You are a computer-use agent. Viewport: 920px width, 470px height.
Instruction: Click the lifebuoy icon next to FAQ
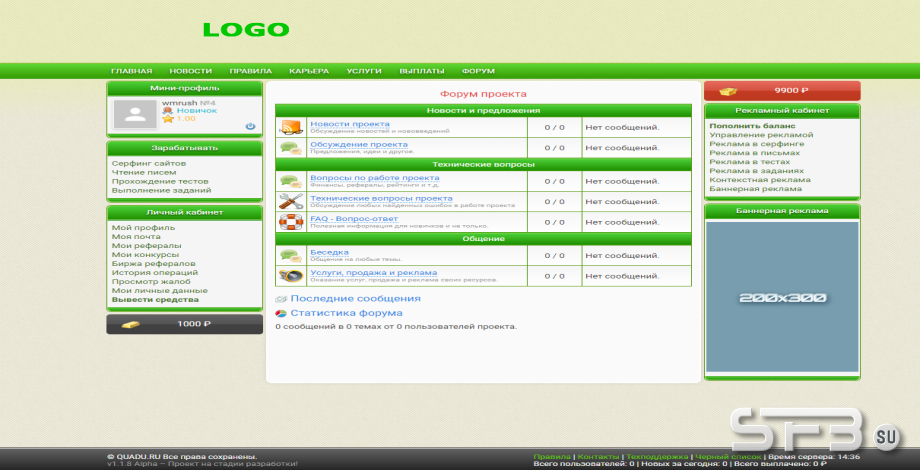291,222
